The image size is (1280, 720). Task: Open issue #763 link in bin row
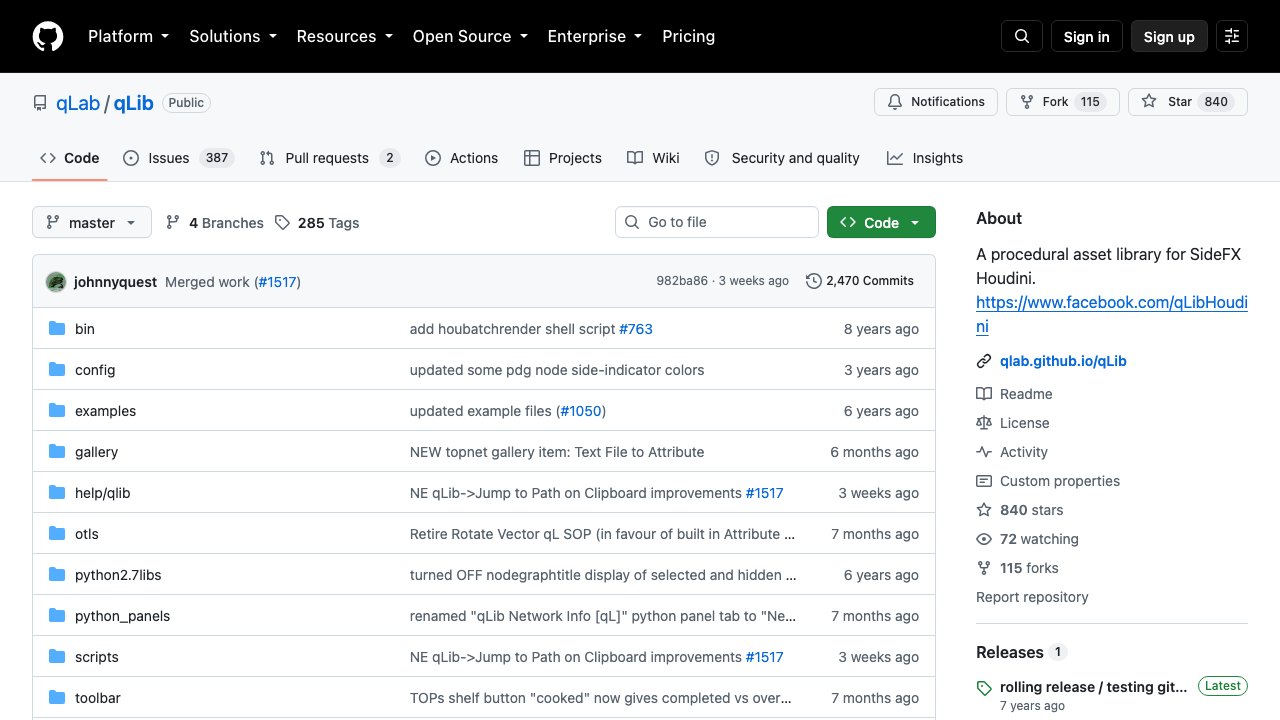636,329
